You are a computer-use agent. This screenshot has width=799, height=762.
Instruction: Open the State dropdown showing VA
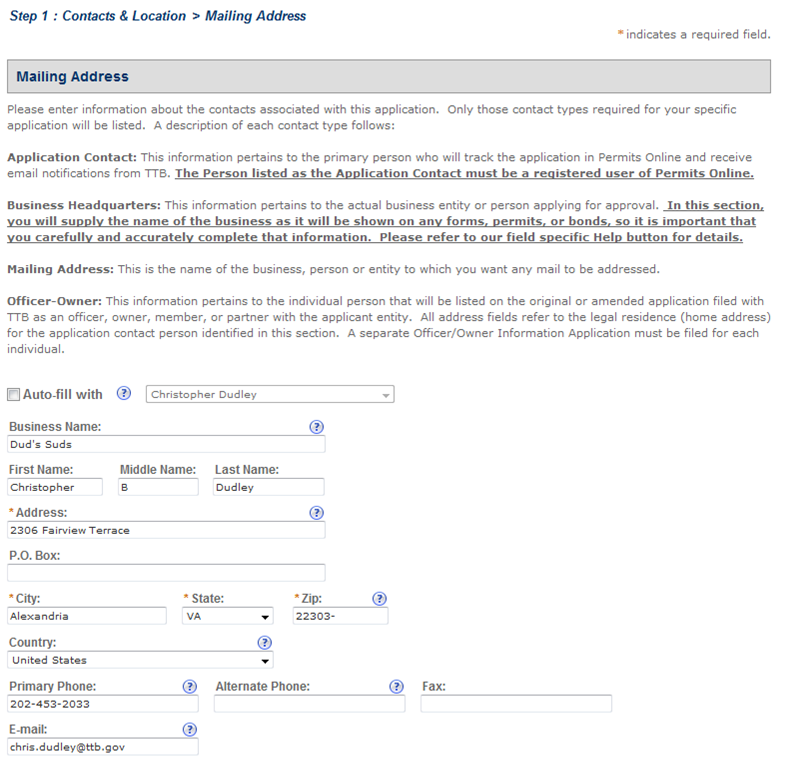(228, 617)
